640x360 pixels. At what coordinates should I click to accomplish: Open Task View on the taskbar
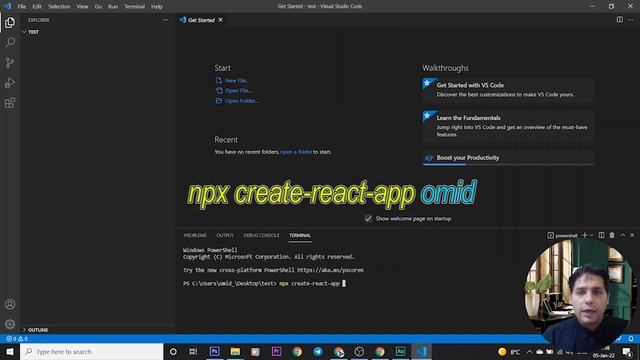[193, 351]
